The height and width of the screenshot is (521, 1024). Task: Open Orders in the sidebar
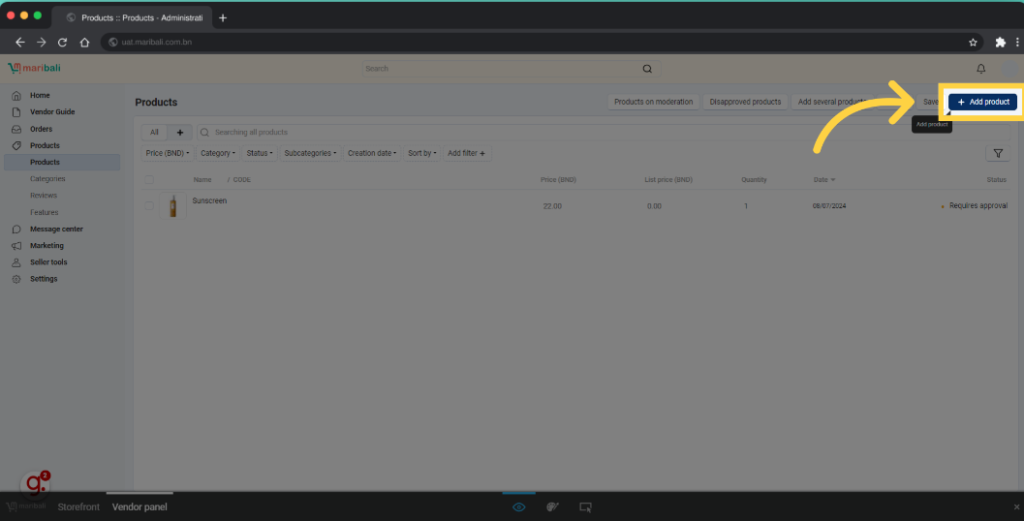[x=41, y=129]
